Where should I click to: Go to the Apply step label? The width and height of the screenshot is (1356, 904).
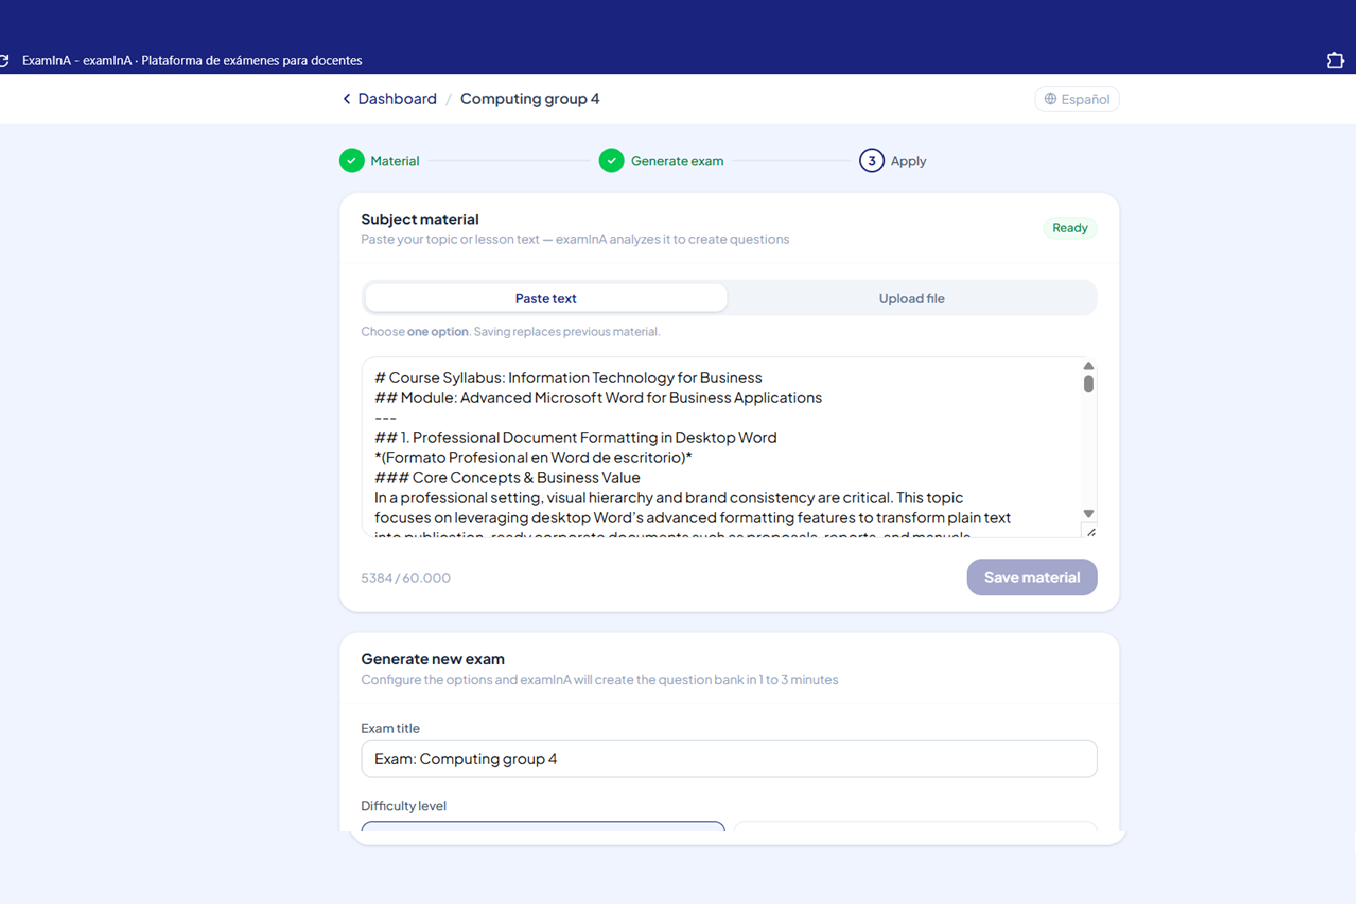(x=908, y=161)
